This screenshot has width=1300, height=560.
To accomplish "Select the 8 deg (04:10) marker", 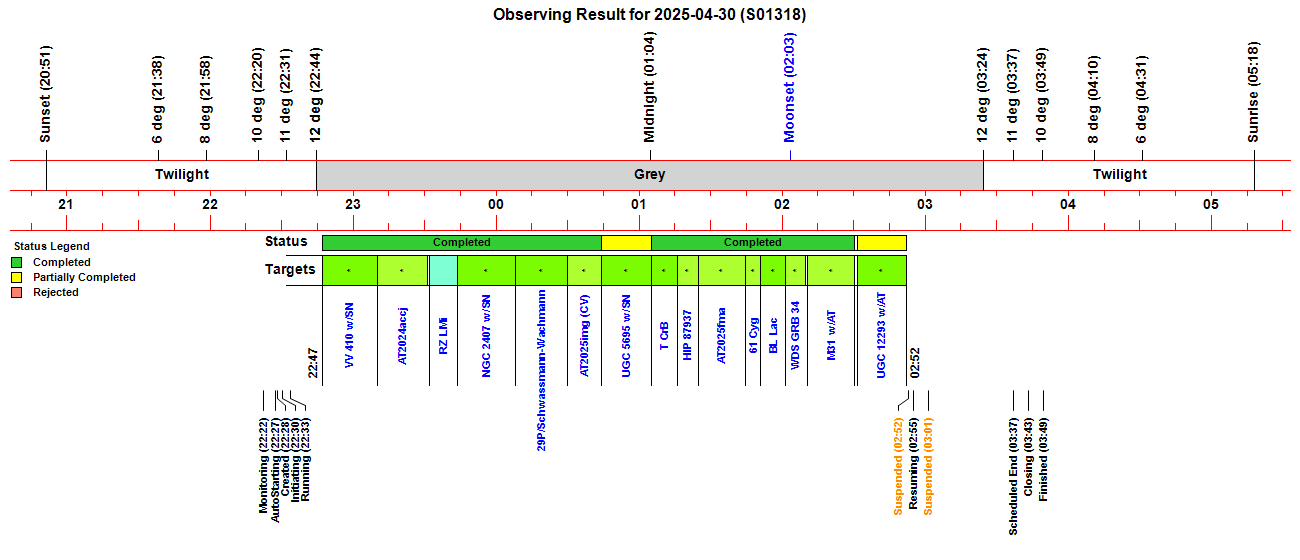I will [x=1093, y=100].
